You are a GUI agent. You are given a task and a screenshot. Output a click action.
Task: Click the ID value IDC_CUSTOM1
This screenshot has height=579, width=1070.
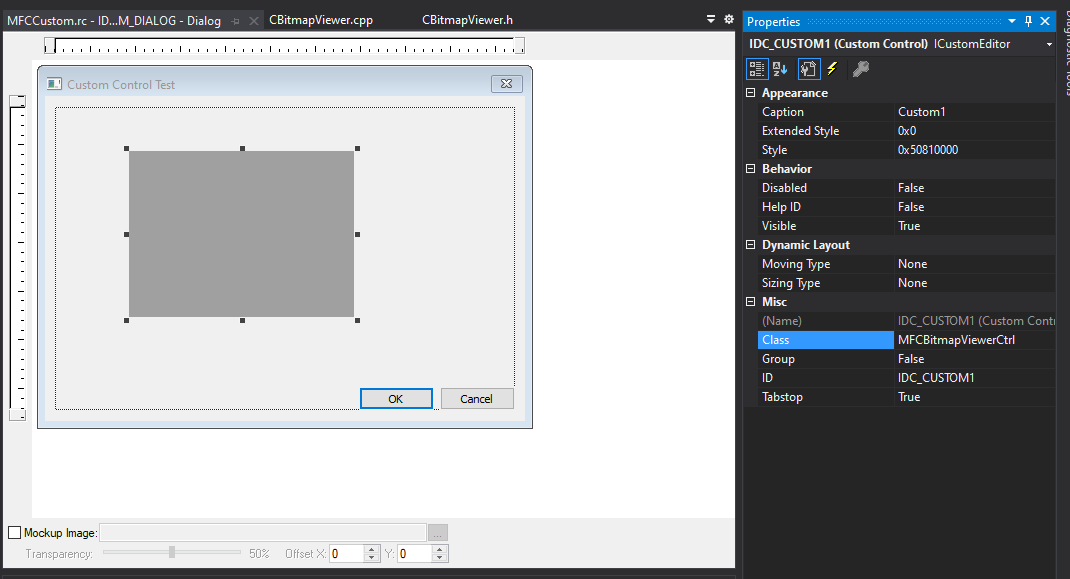(974, 378)
